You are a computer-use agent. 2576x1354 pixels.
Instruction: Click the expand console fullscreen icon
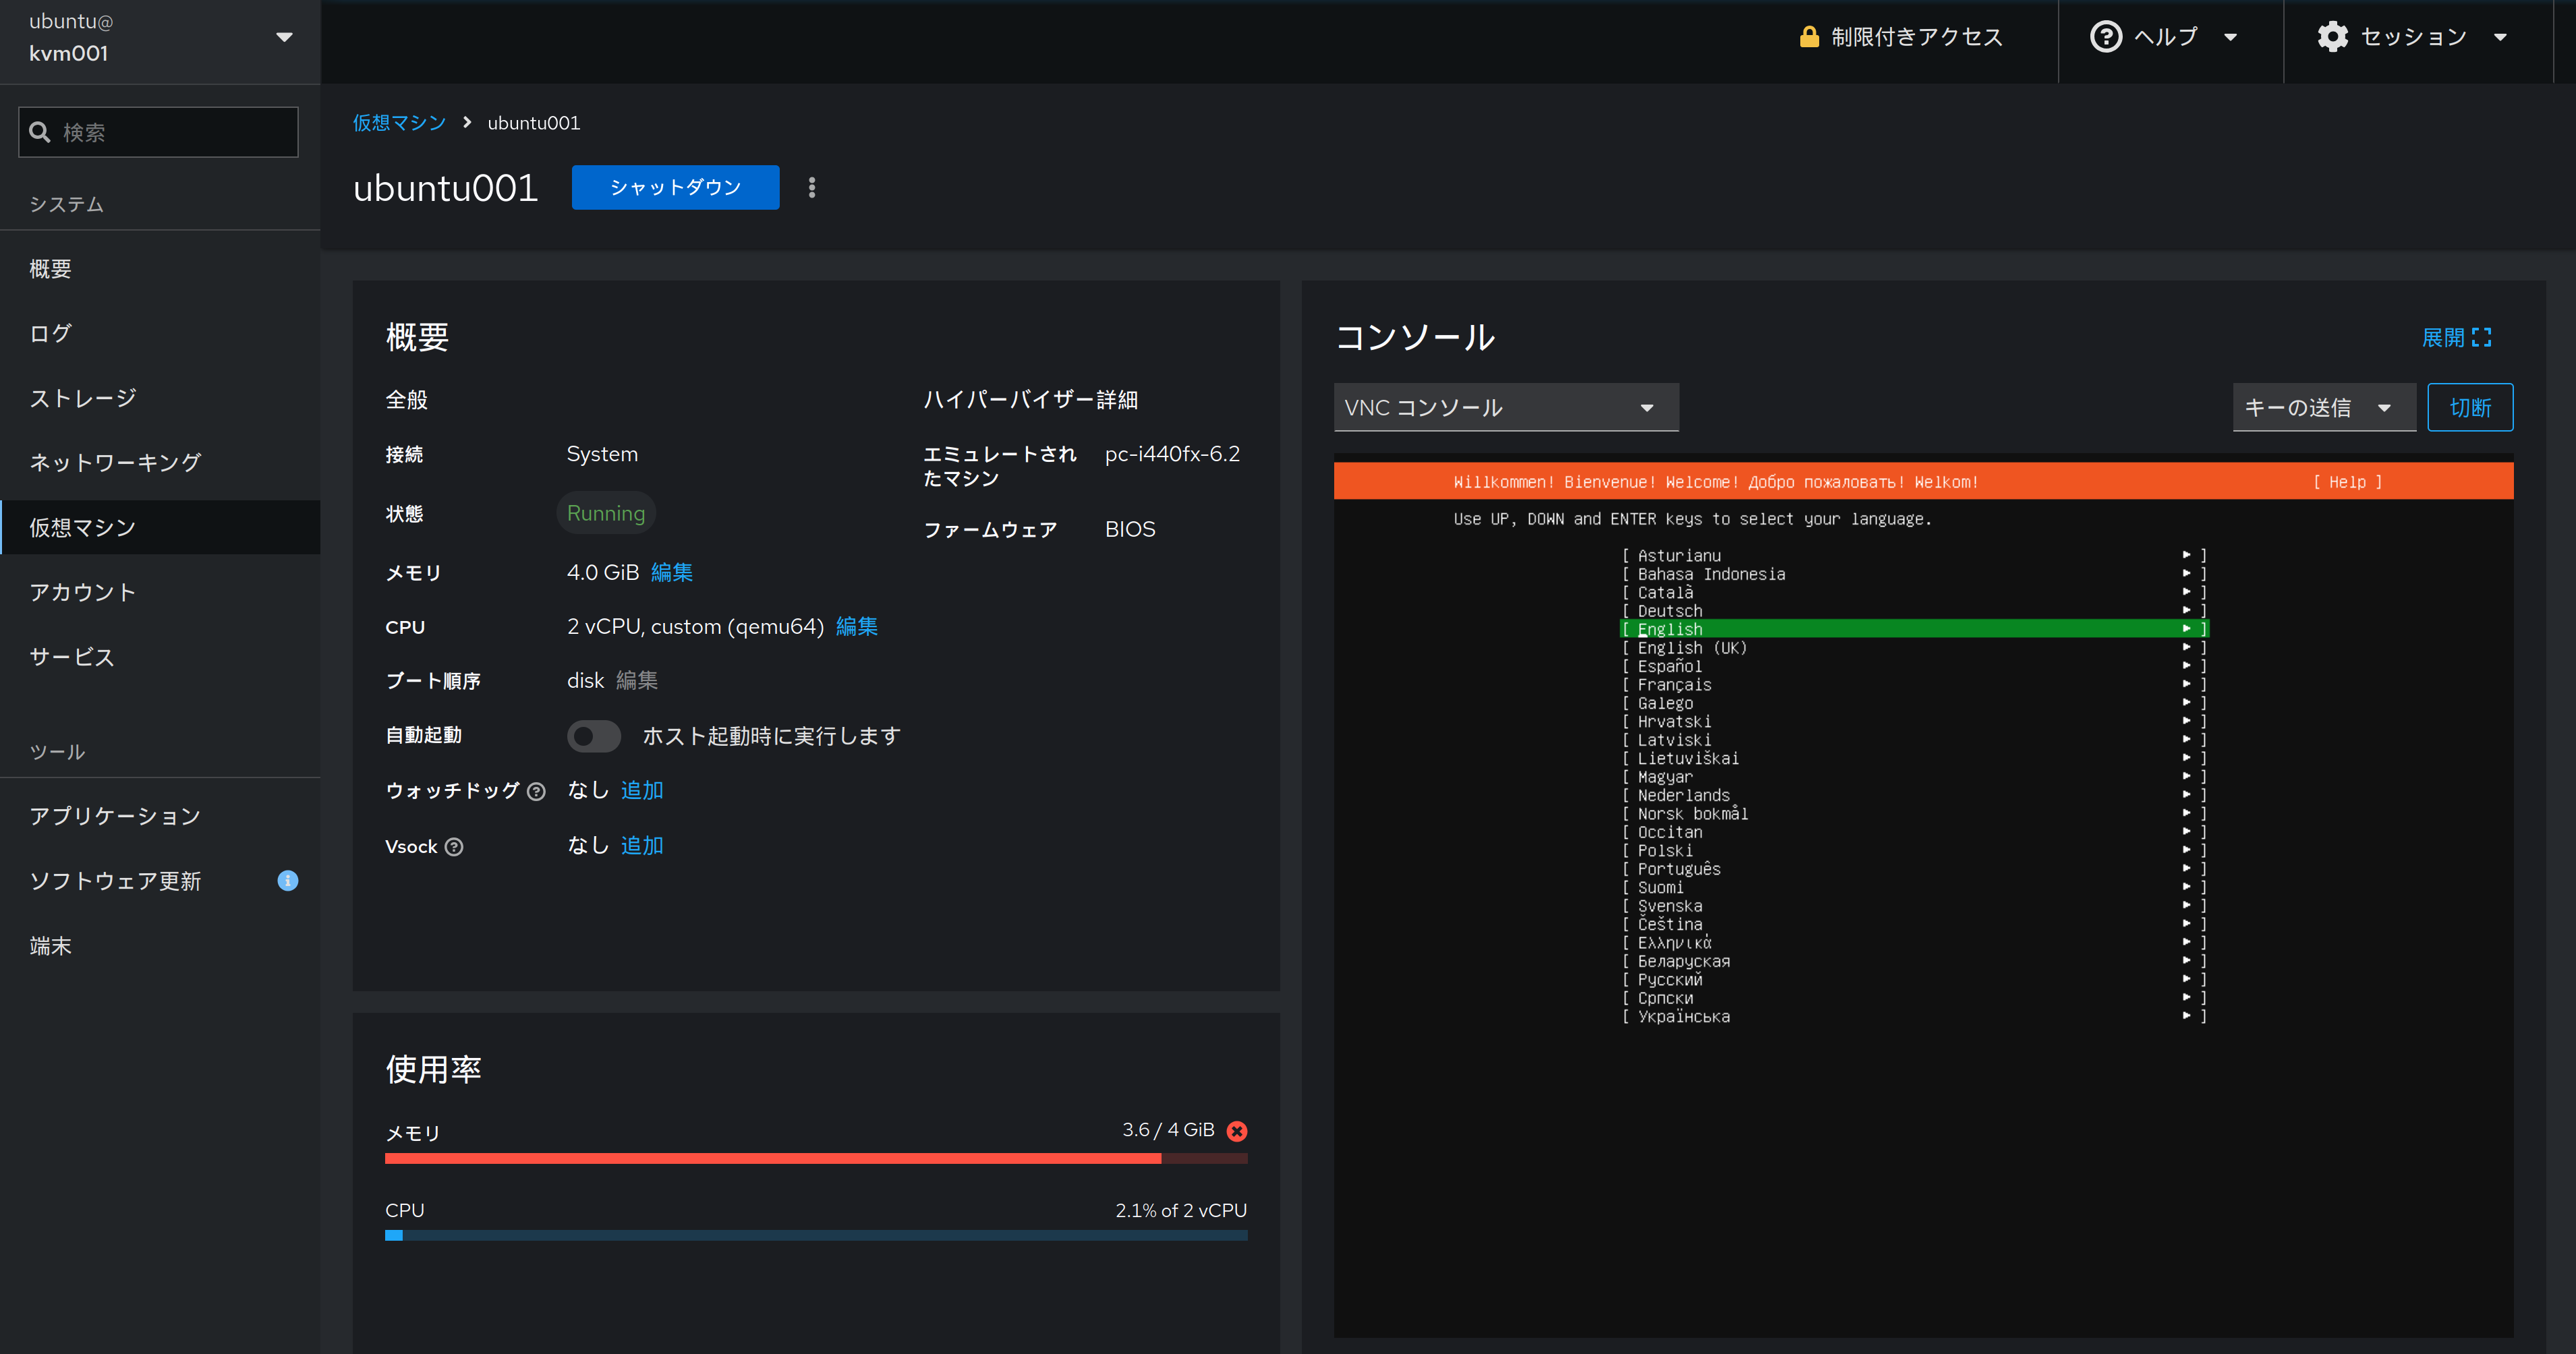[x=2482, y=338]
